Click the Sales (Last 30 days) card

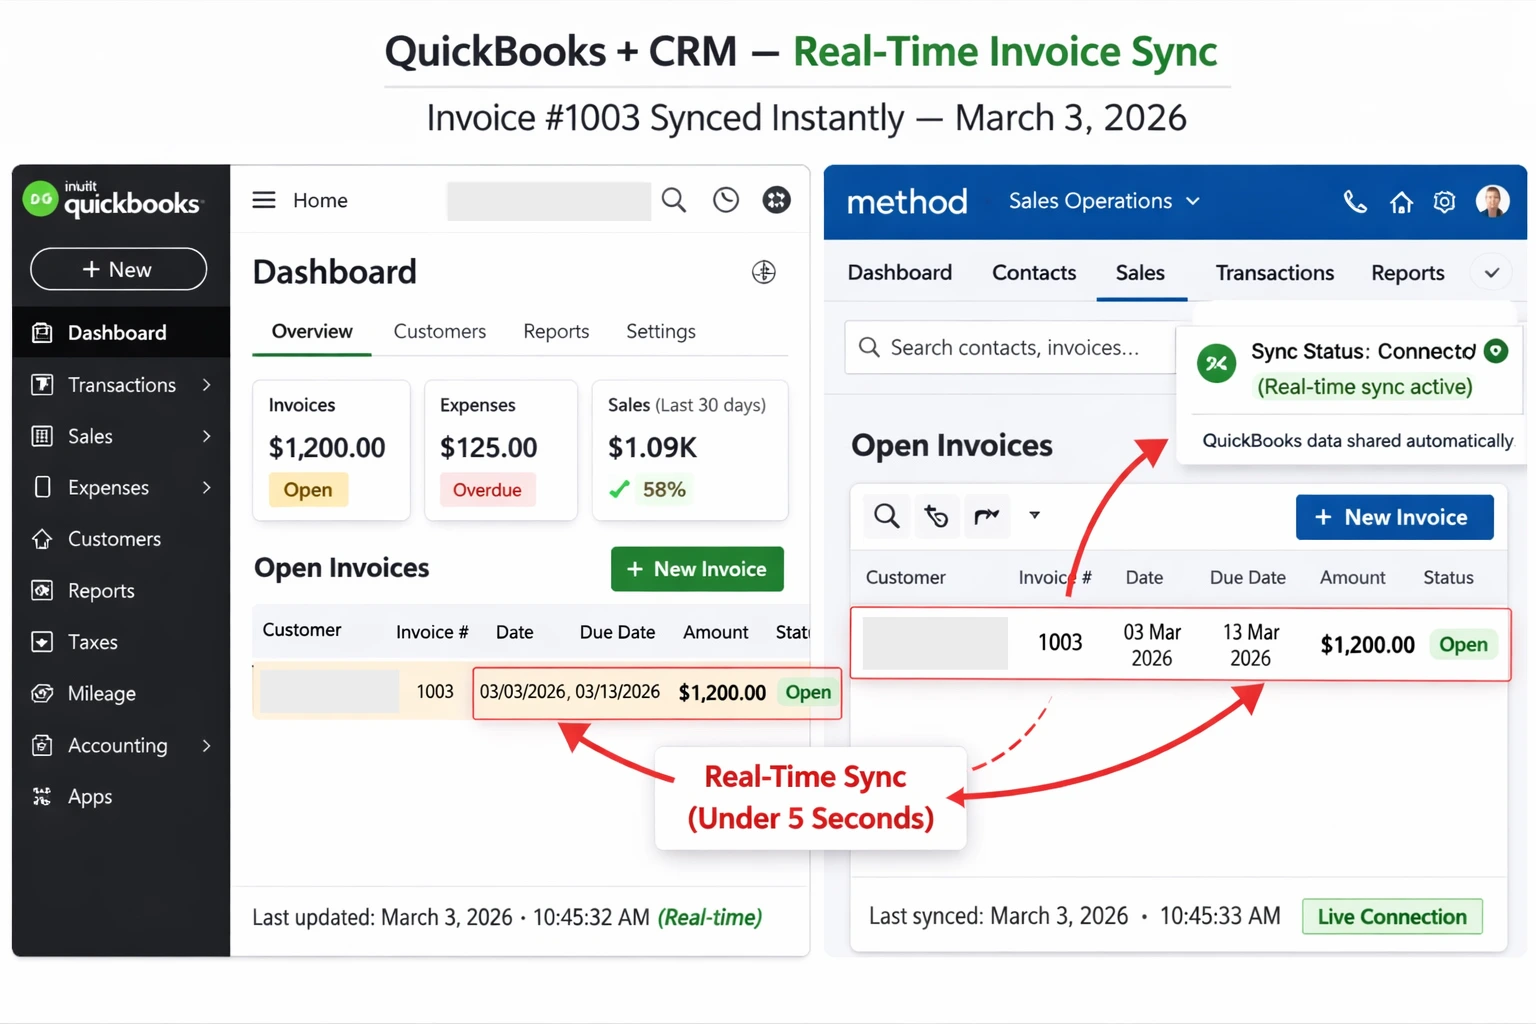pos(690,450)
